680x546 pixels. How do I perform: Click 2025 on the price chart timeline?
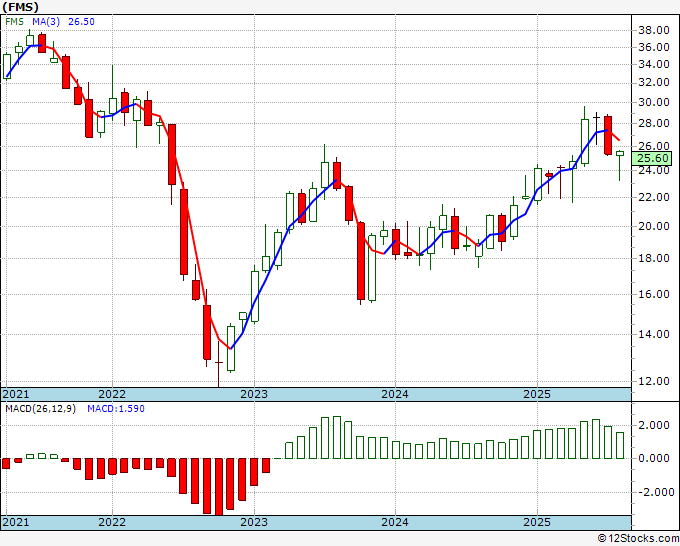point(537,394)
